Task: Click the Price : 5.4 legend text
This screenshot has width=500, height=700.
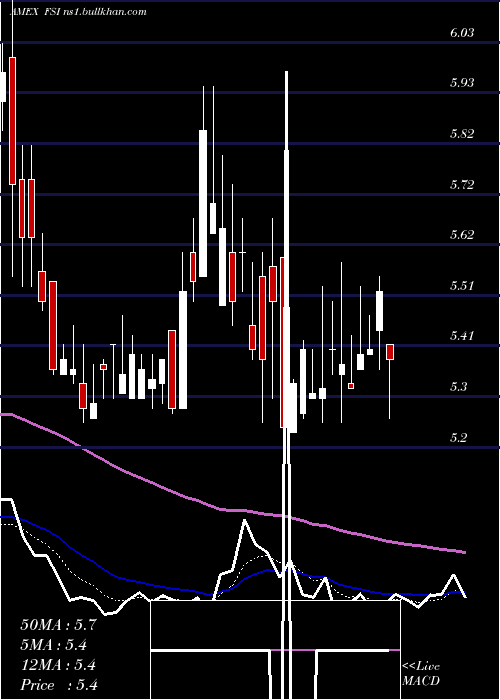Action: pyautogui.click(x=59, y=685)
